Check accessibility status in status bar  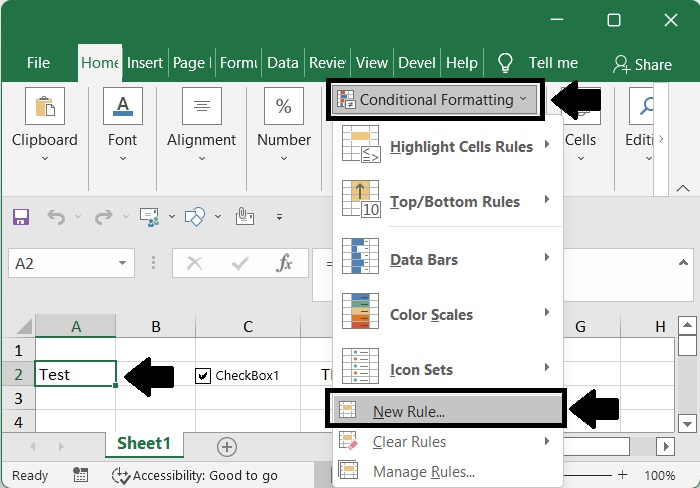[x=195, y=476]
